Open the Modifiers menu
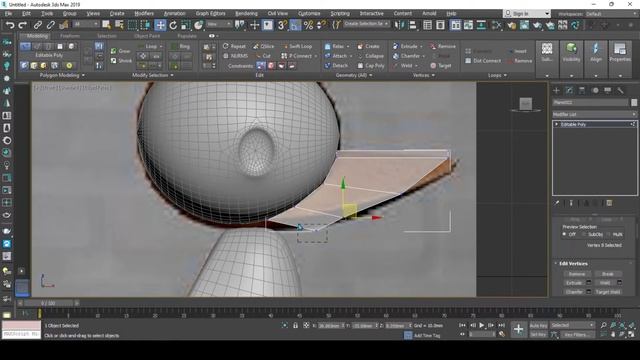Image resolution: width=640 pixels, height=360 pixels. (144, 13)
